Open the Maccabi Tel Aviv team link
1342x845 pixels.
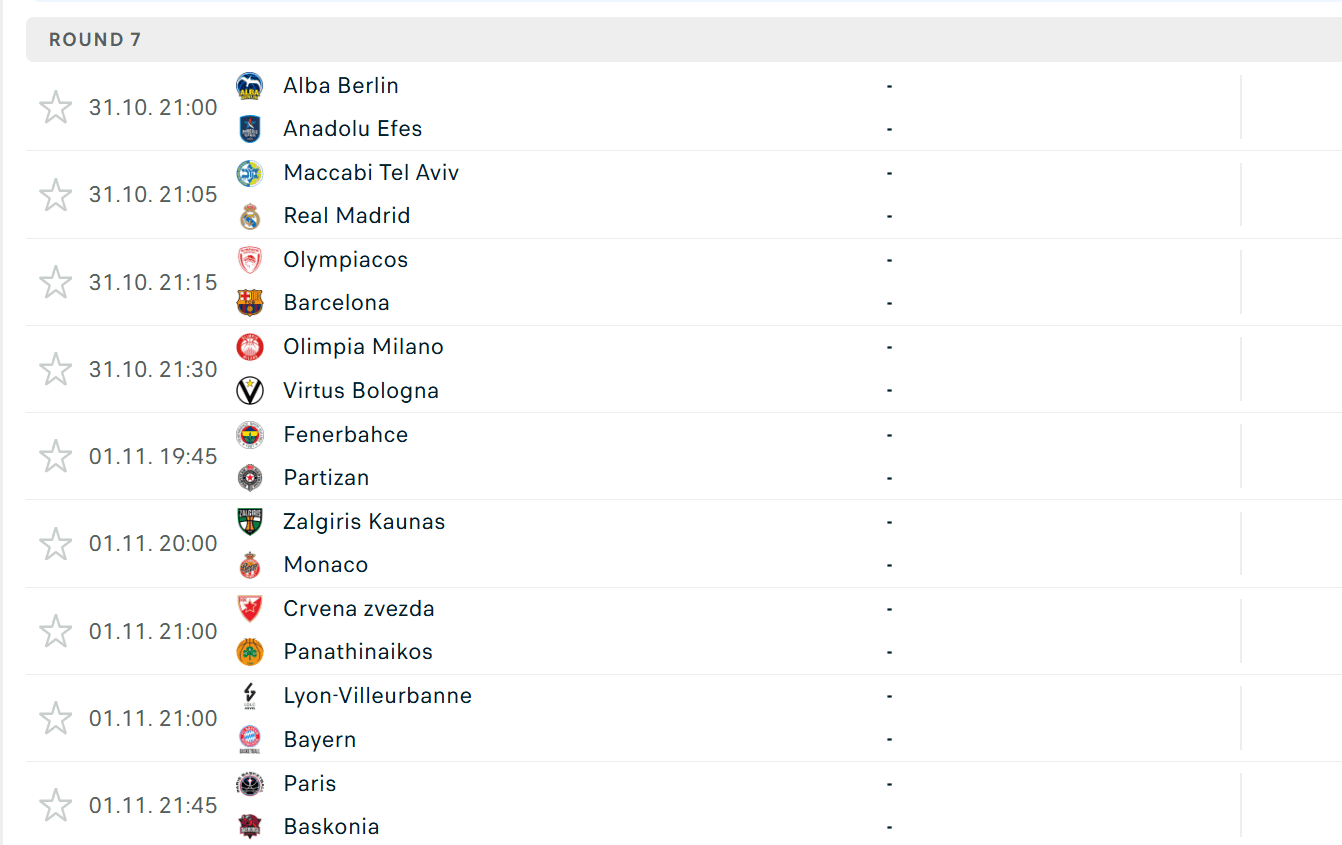371,173
